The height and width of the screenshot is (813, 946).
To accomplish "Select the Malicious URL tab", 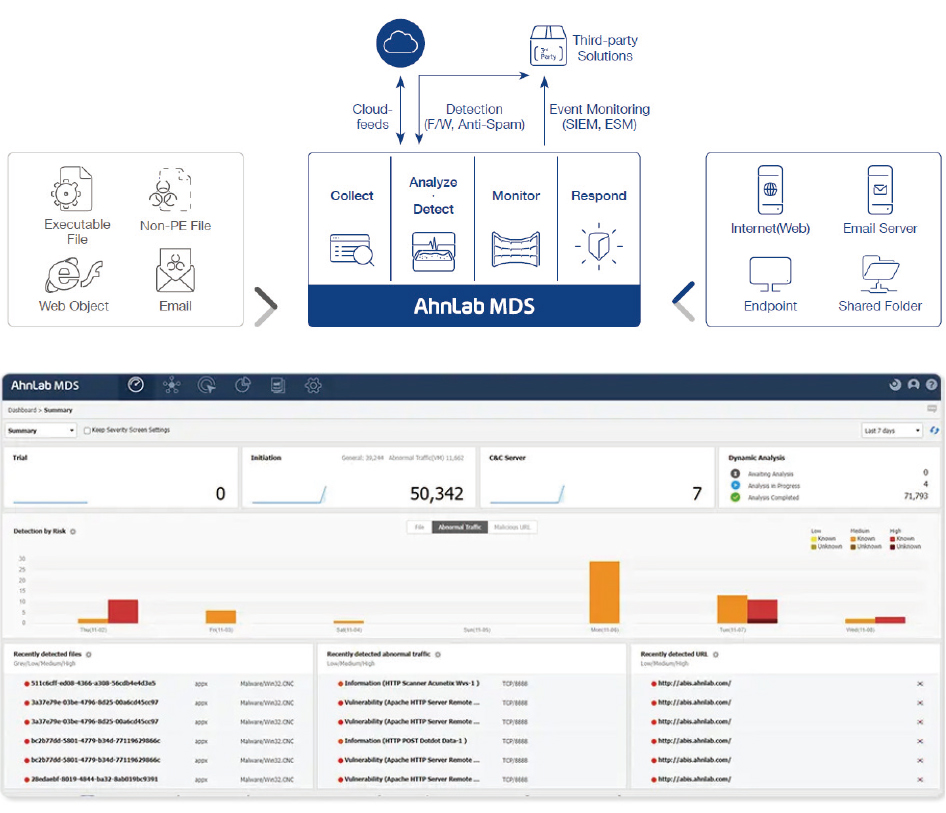I will [513, 527].
